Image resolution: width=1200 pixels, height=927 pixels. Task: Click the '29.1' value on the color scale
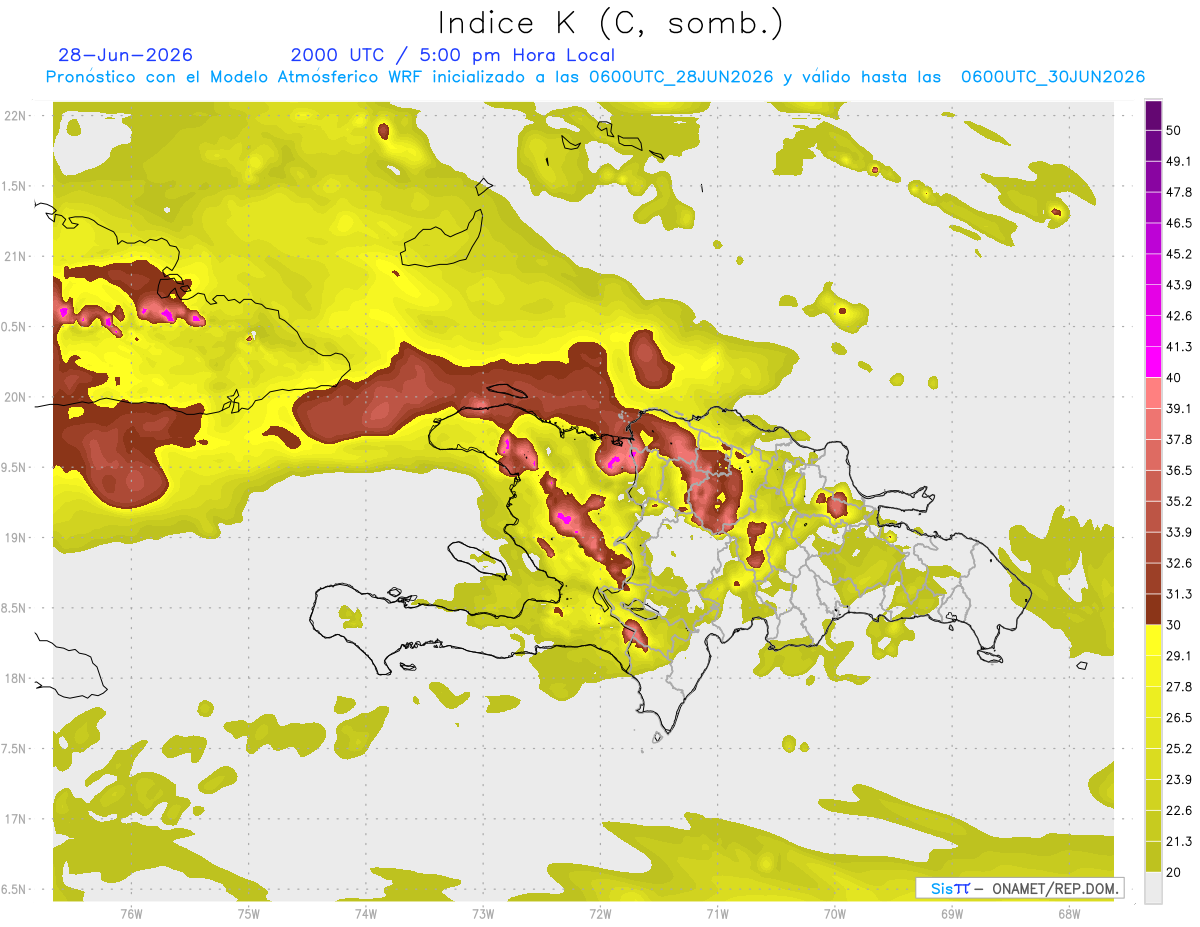pyautogui.click(x=1179, y=656)
